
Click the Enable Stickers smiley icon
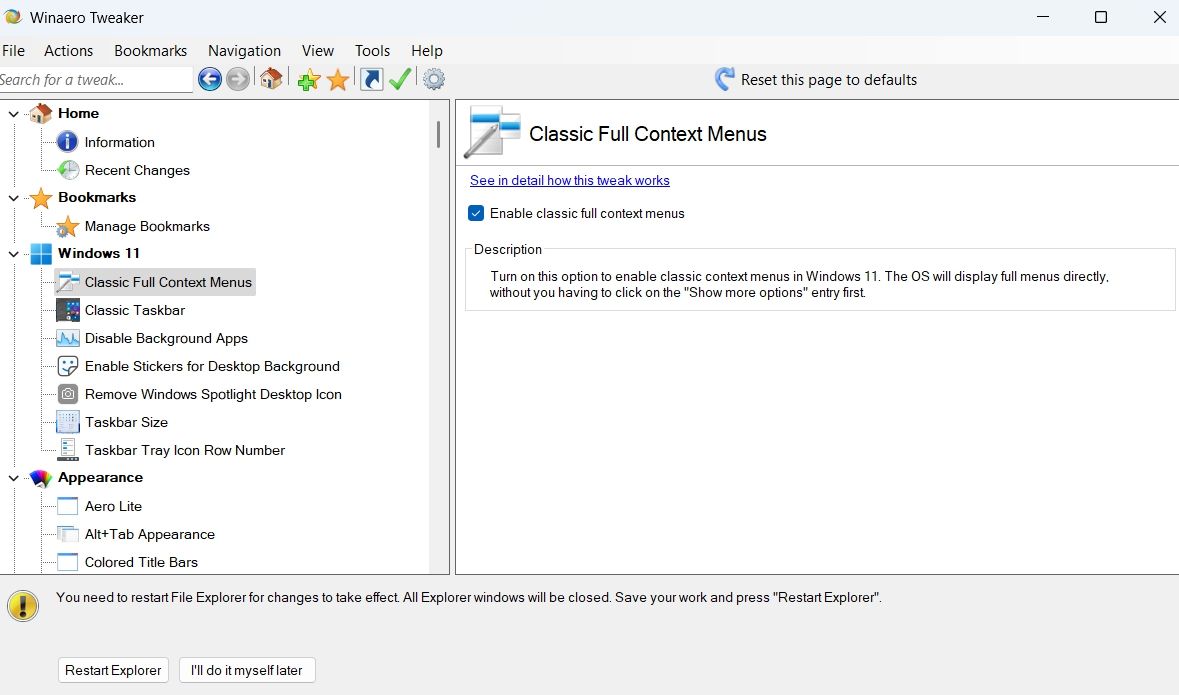(68, 366)
